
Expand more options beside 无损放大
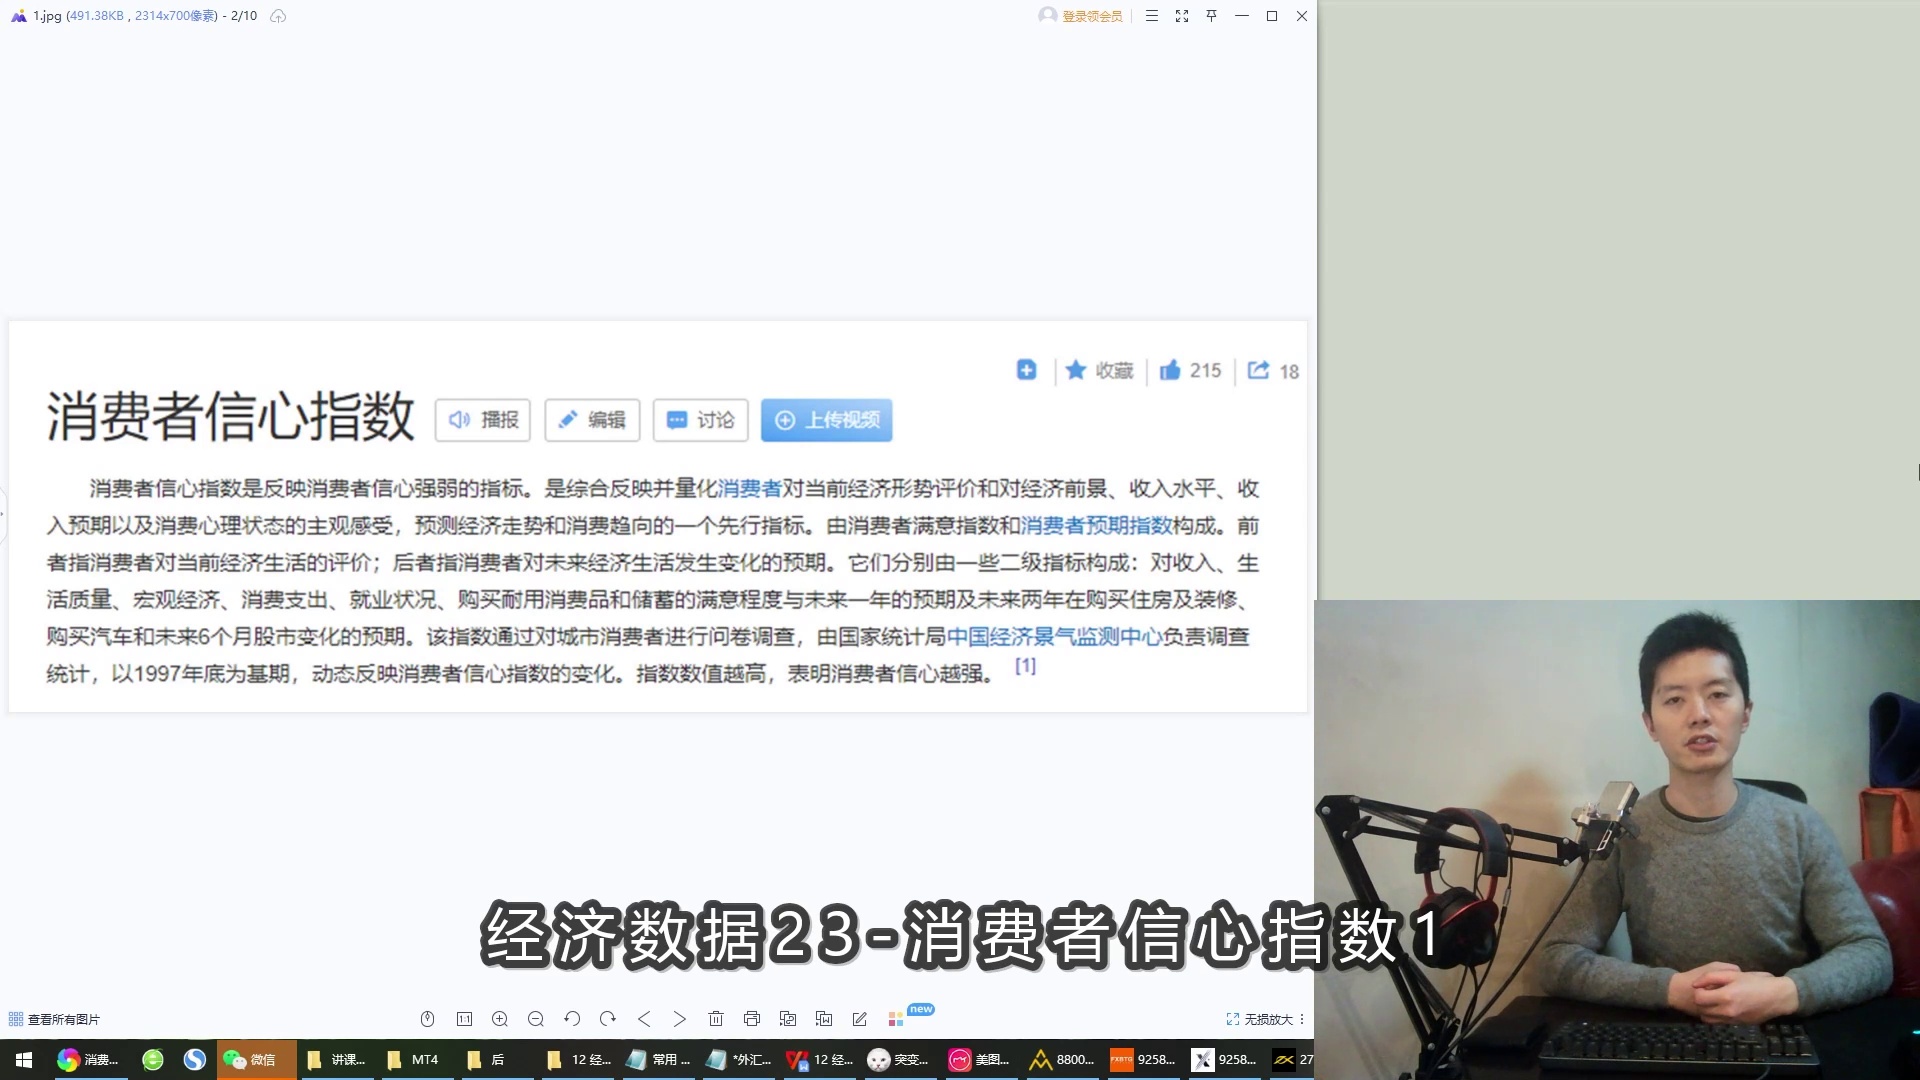pyautogui.click(x=1302, y=1019)
